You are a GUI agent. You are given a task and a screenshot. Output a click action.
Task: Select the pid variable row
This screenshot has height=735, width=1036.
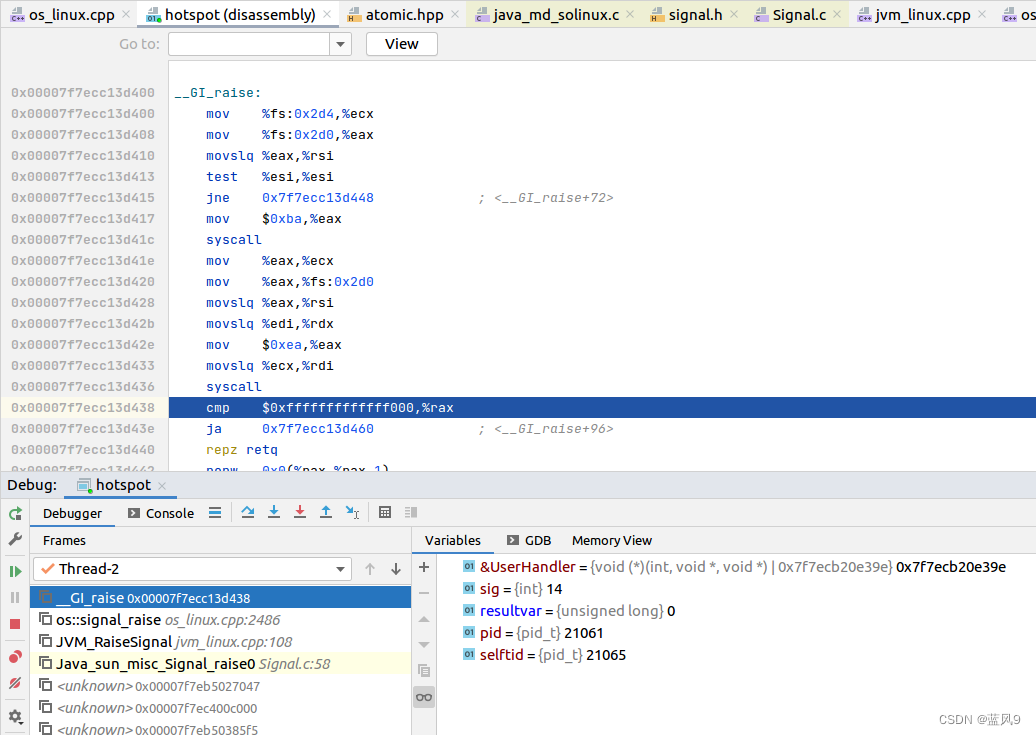pos(736,633)
